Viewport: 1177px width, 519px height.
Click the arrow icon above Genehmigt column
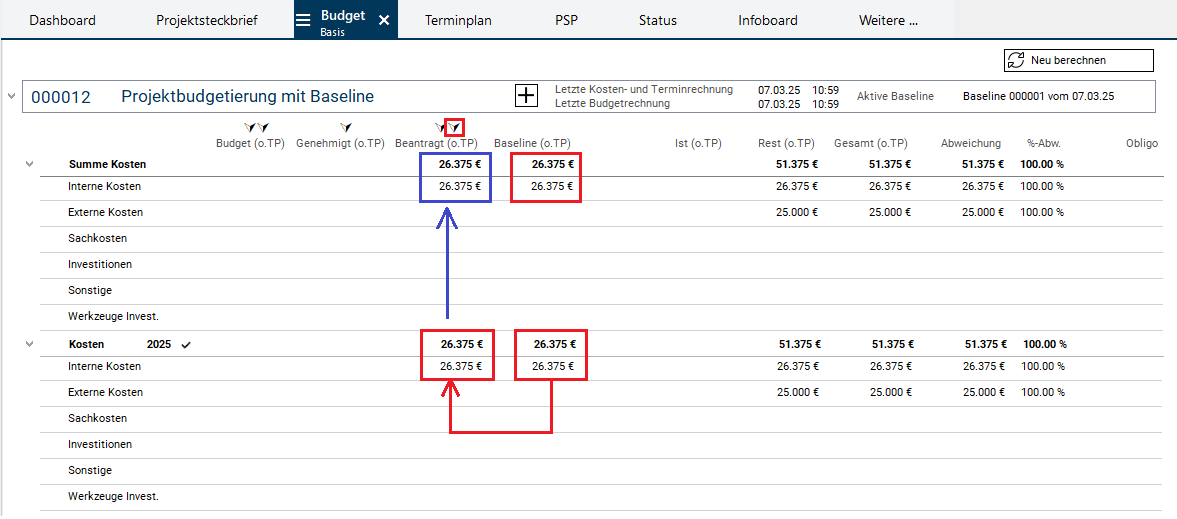pyautogui.click(x=344, y=127)
